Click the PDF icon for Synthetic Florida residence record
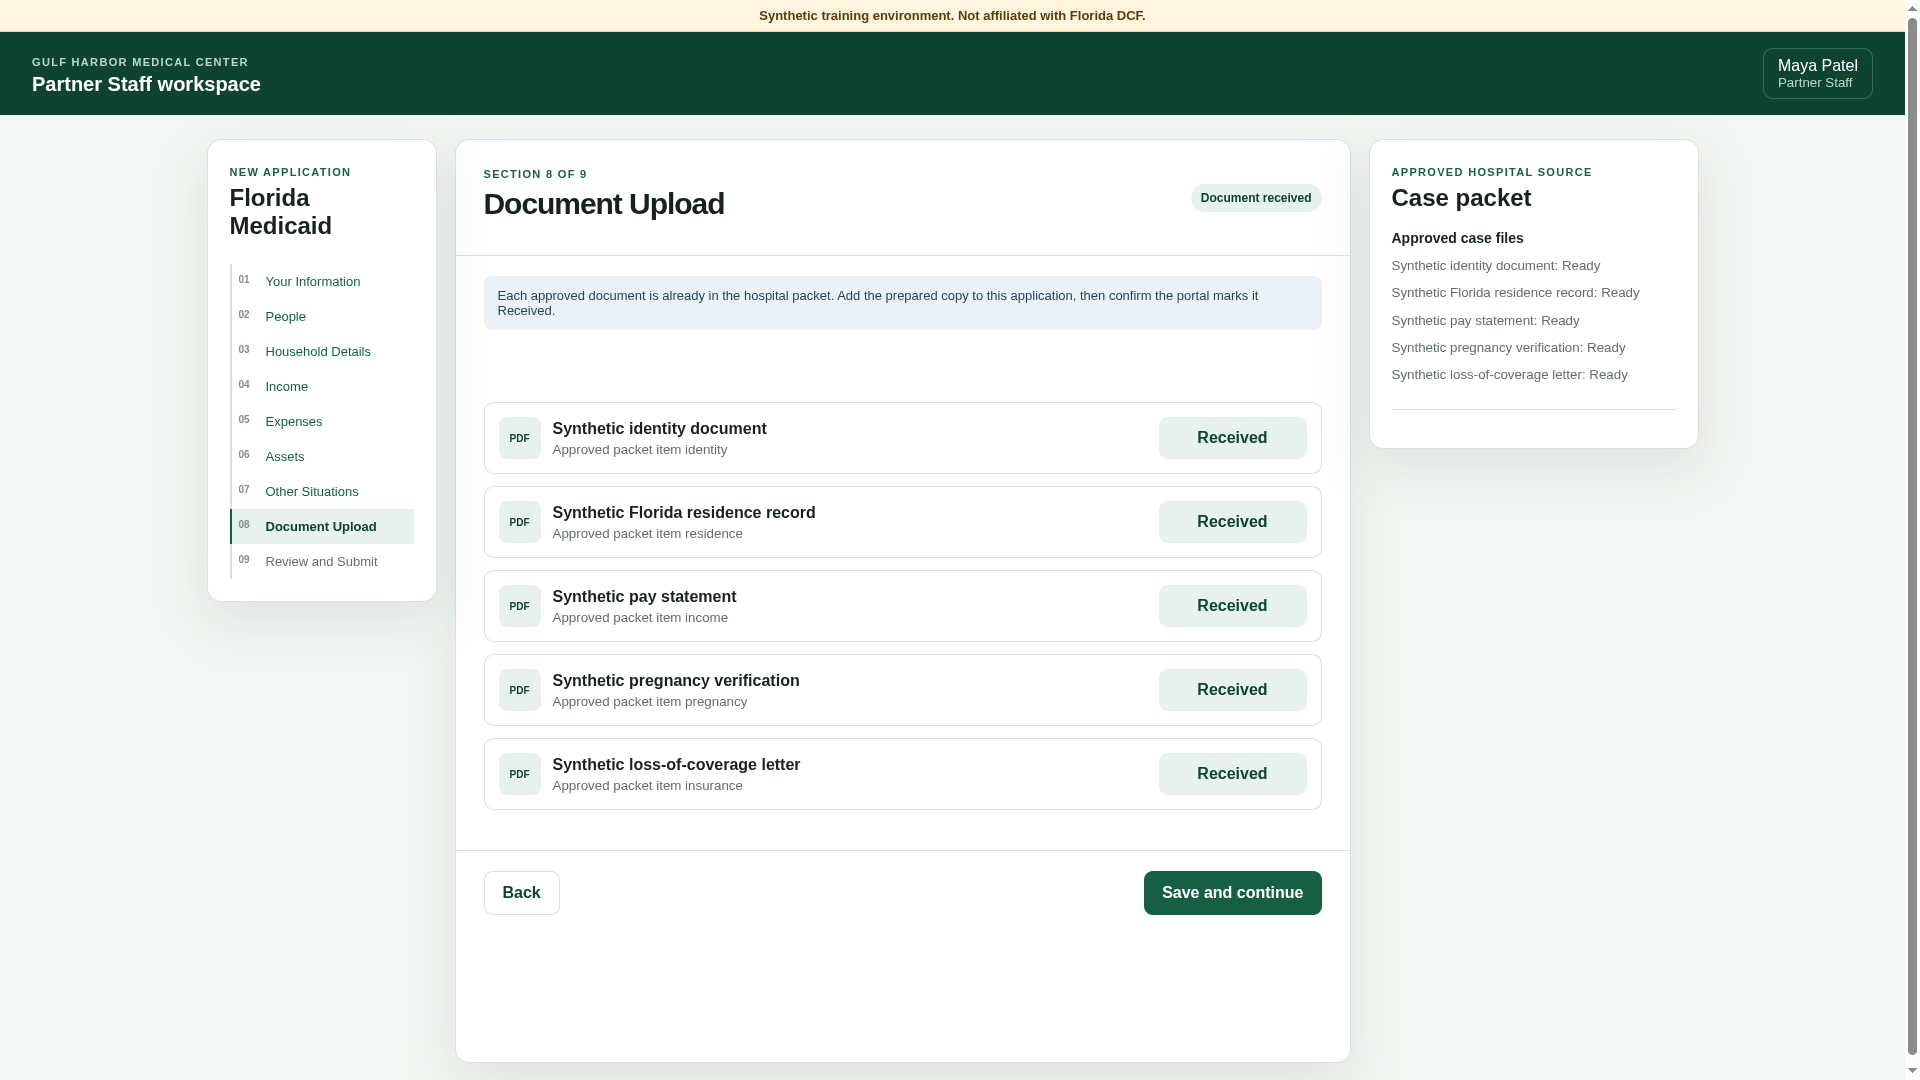Viewport: 1920px width, 1080px height. click(519, 522)
